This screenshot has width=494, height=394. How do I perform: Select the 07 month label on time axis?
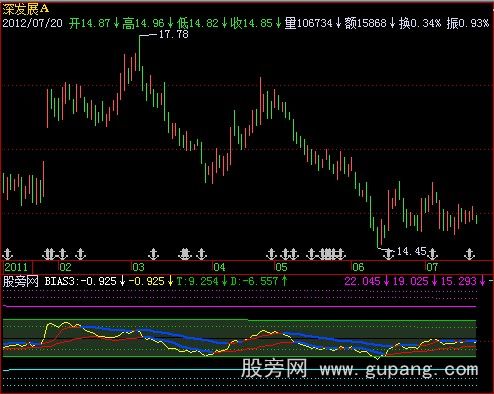point(432,267)
